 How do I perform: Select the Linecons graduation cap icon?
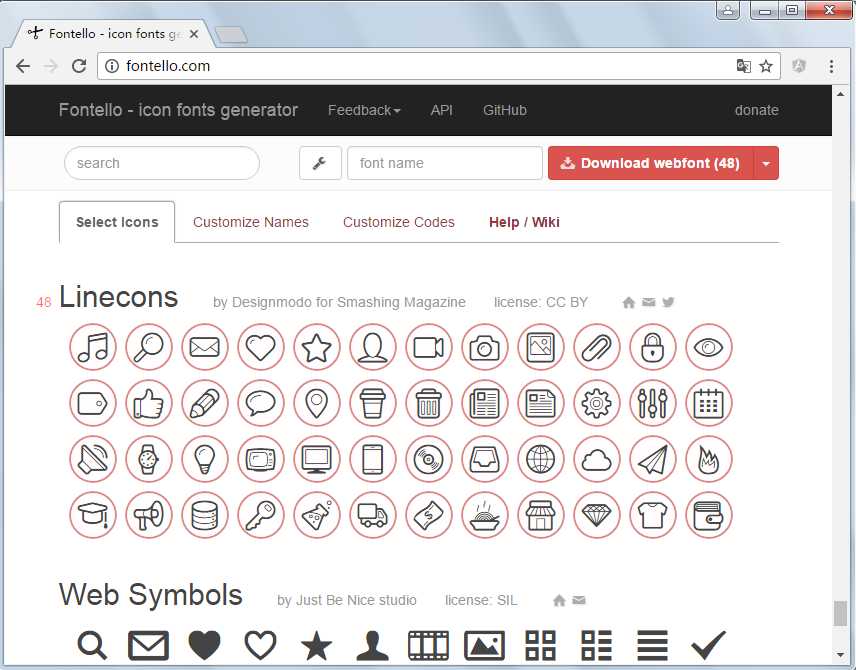pyautogui.click(x=93, y=515)
